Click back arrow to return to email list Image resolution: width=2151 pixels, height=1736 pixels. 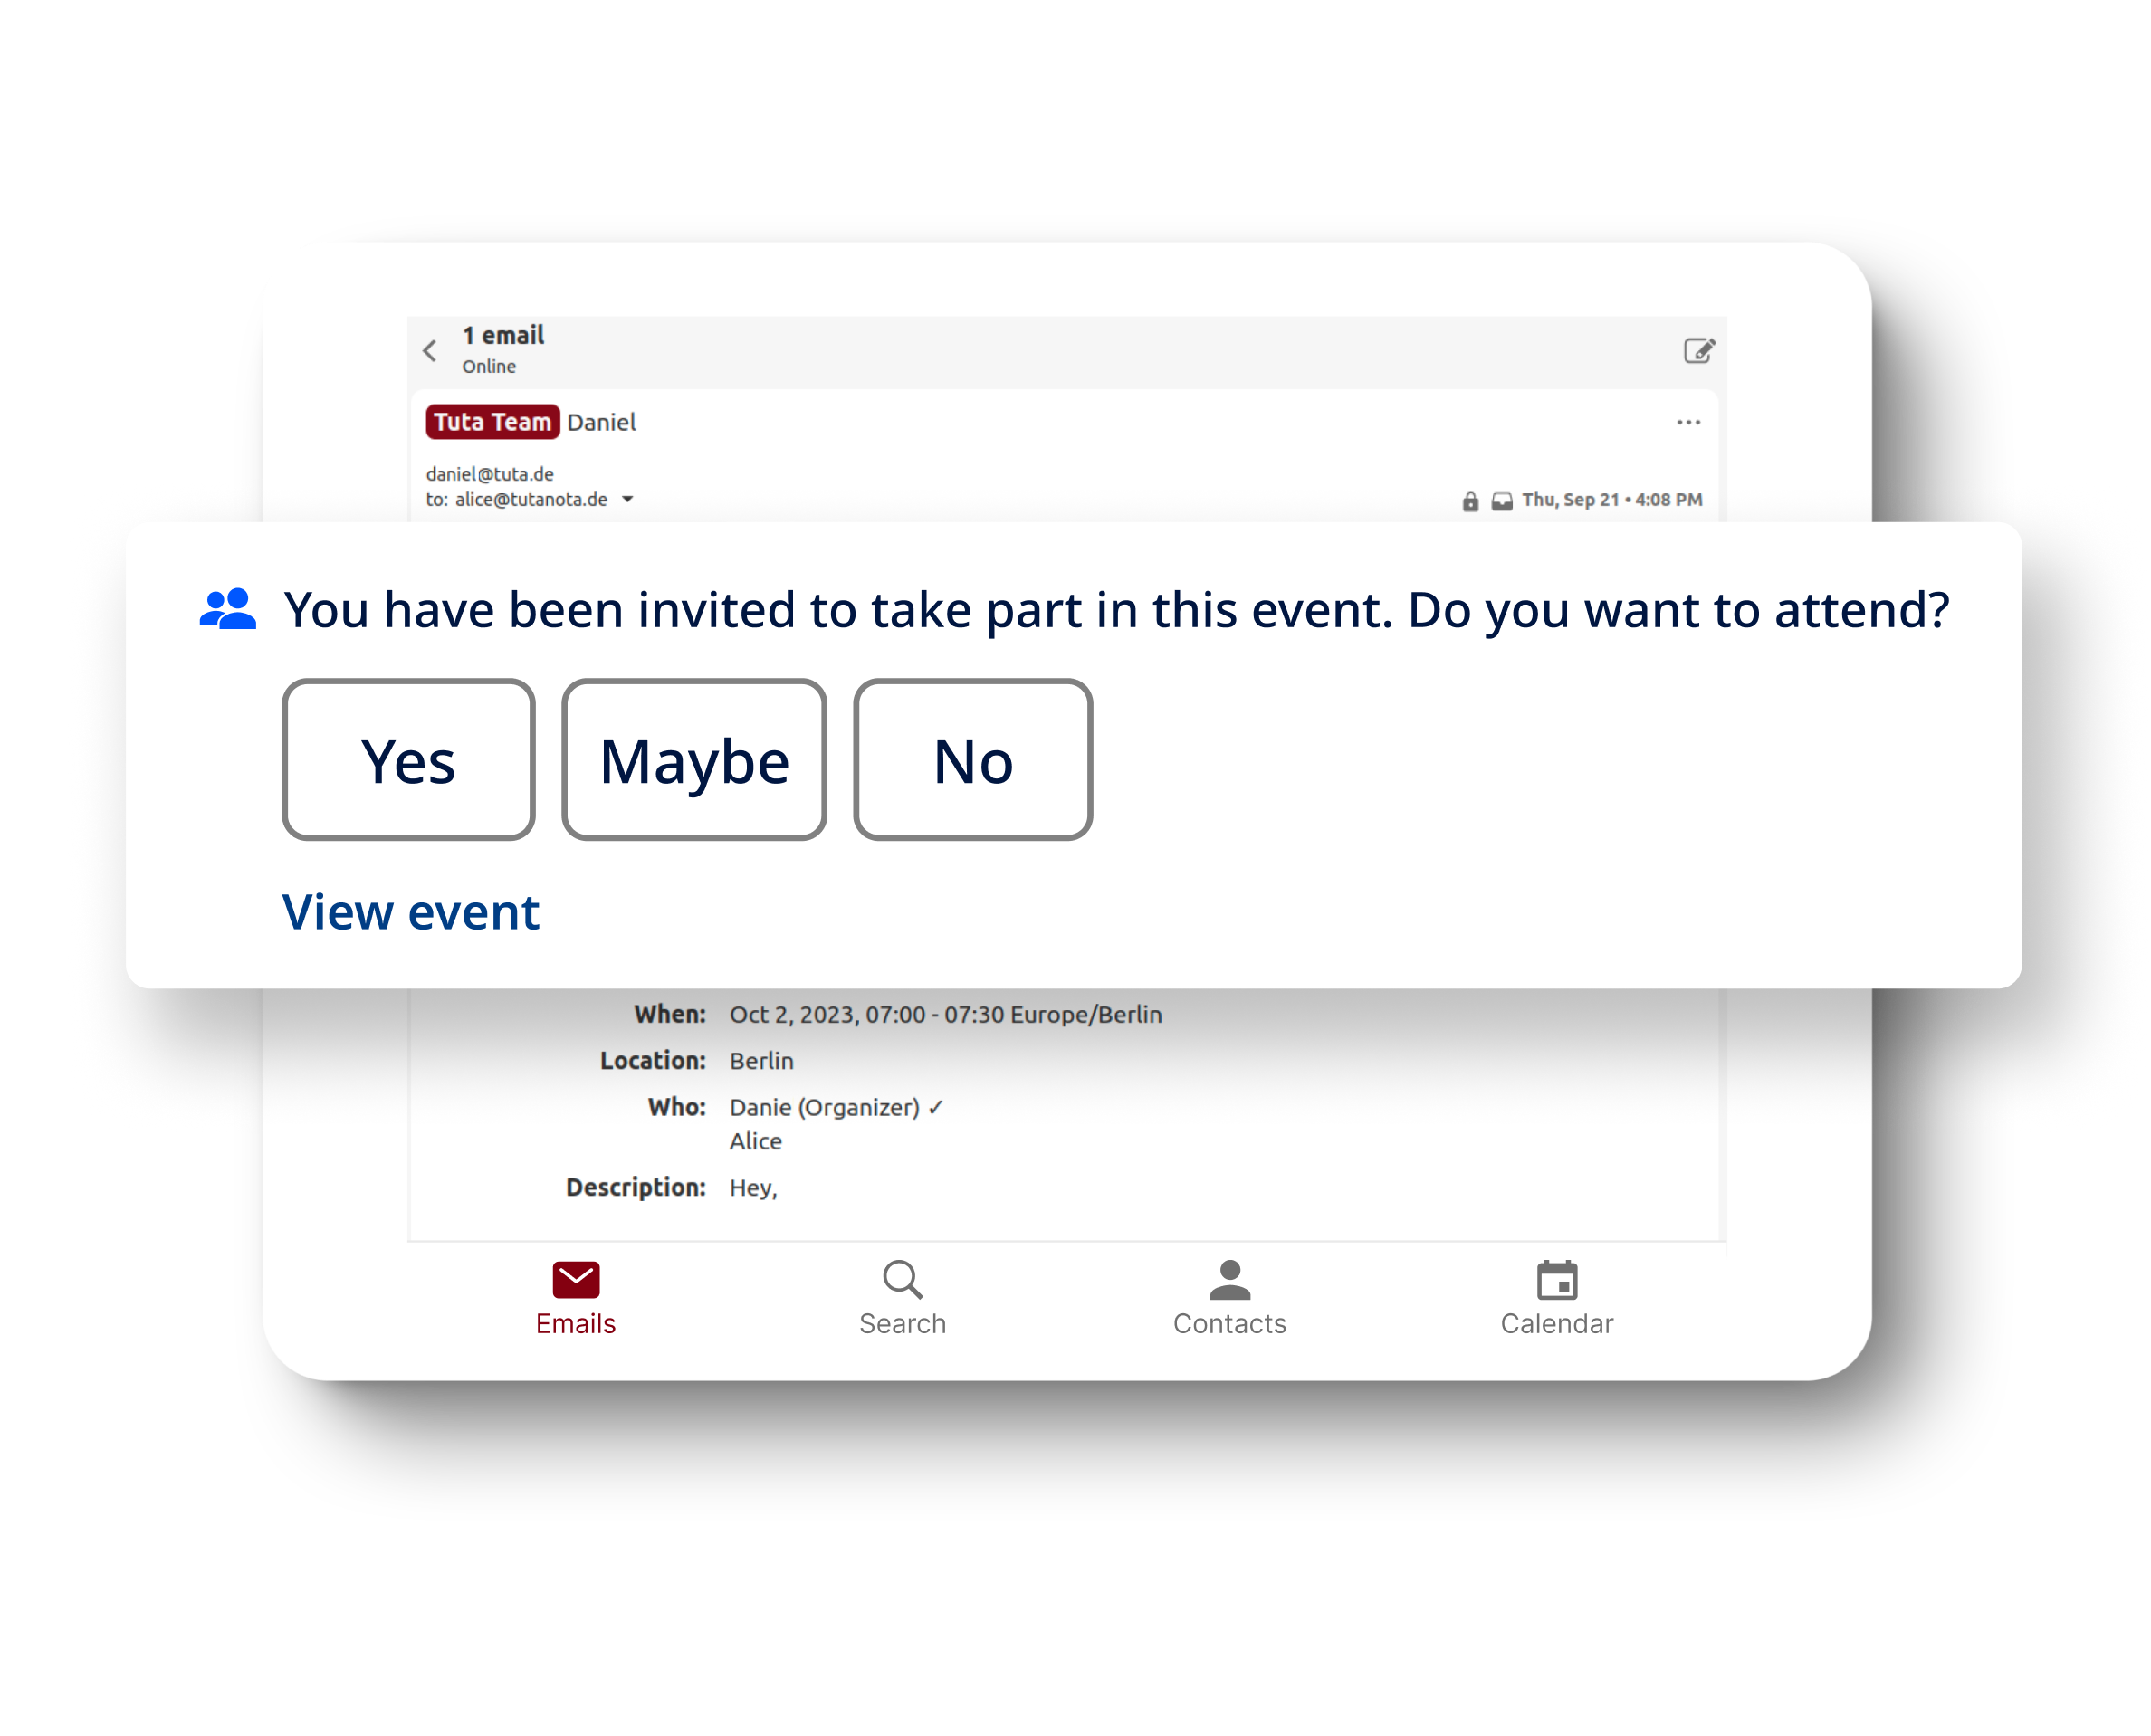[x=429, y=348]
